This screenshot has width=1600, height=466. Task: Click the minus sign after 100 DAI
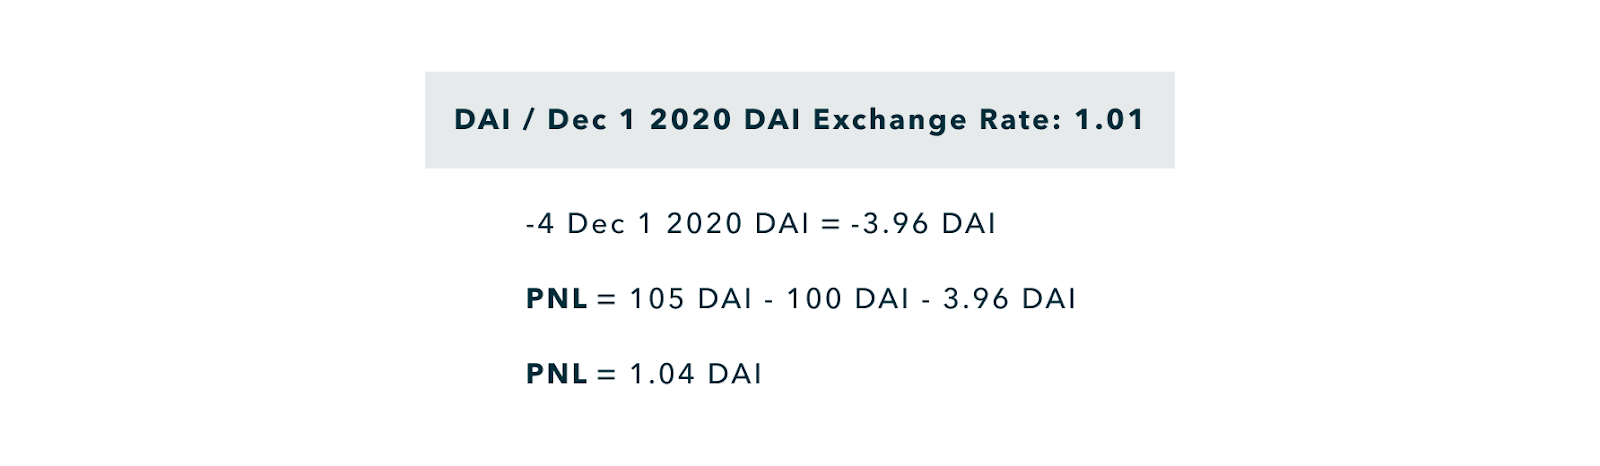click(926, 300)
